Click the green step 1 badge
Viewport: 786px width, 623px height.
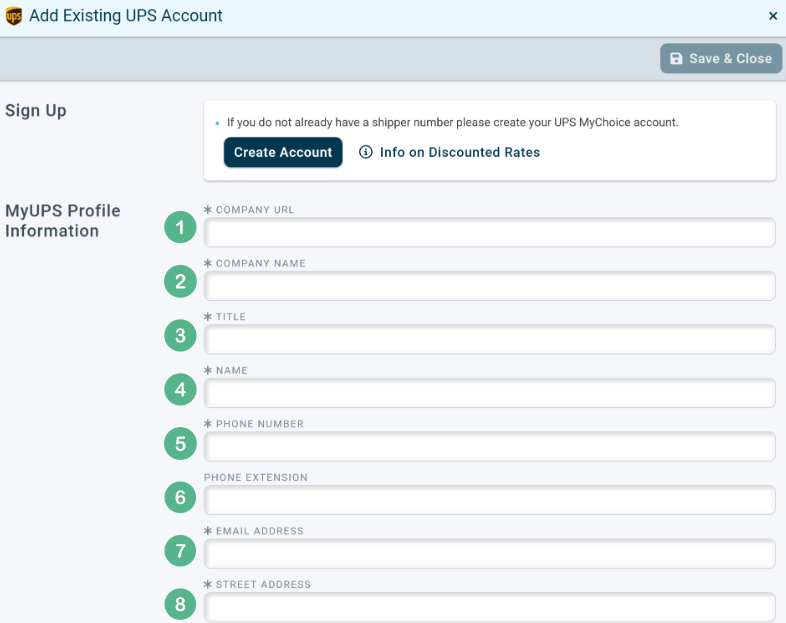tap(180, 228)
